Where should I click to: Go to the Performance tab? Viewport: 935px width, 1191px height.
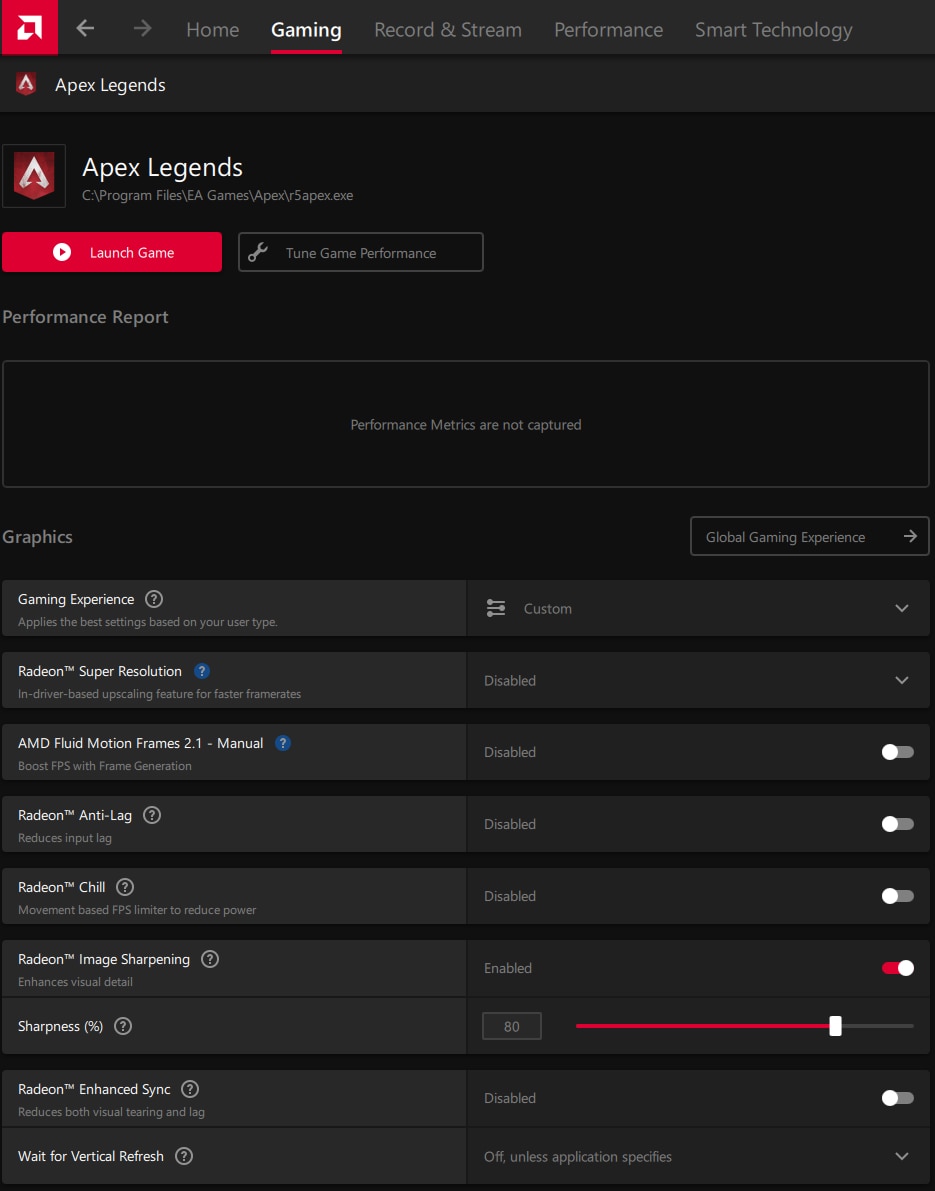tap(608, 30)
